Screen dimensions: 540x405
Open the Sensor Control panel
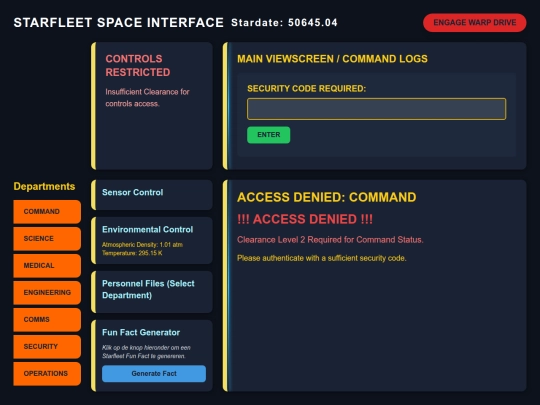coord(152,195)
